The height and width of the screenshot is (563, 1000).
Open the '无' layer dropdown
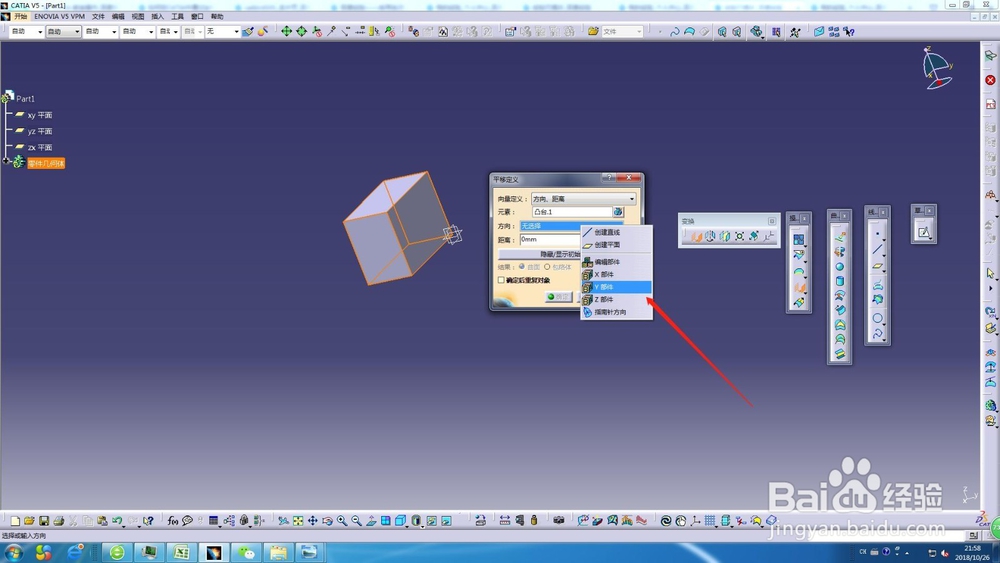(x=222, y=31)
